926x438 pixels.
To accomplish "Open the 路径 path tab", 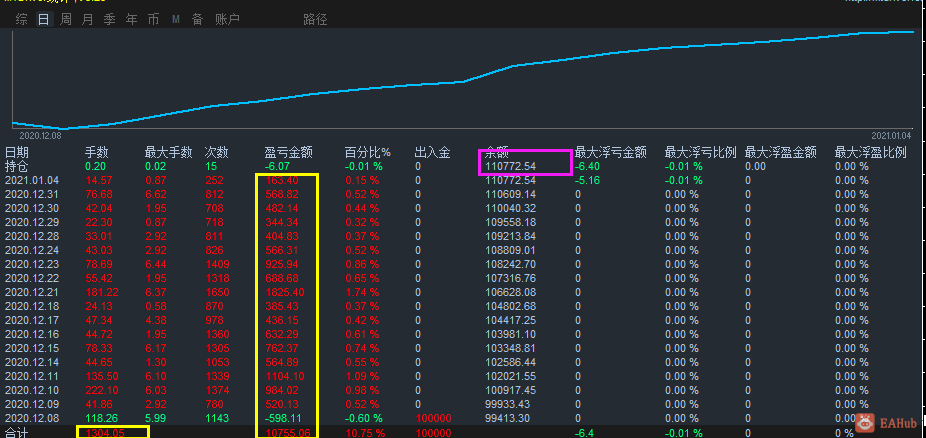I will 315,19.
